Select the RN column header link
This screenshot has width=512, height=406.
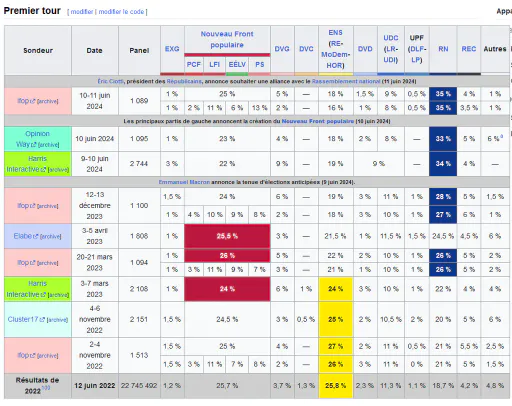click(x=443, y=49)
